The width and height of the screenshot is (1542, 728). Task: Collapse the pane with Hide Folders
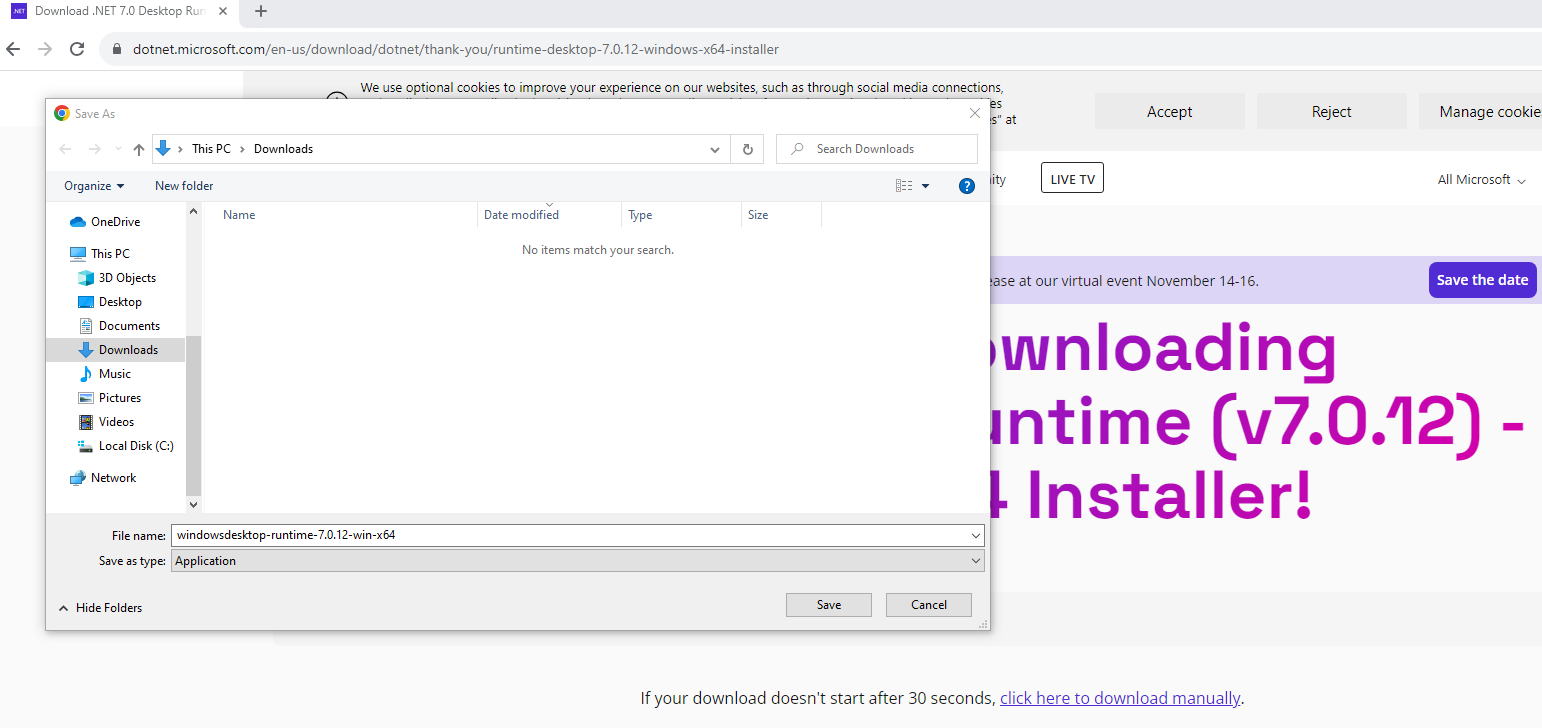pyautogui.click(x=100, y=608)
